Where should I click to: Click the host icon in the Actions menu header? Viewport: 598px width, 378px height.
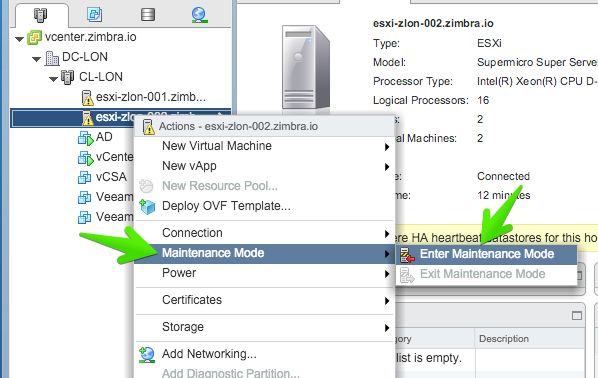148,127
